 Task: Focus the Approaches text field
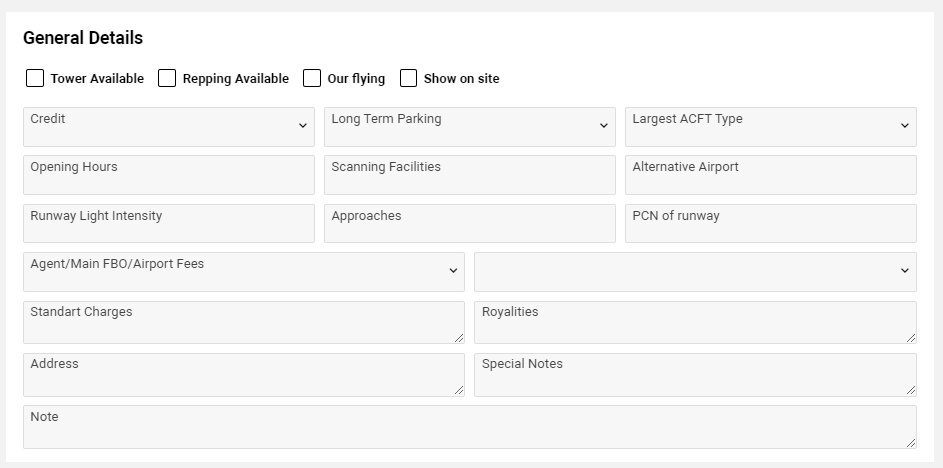(469, 224)
